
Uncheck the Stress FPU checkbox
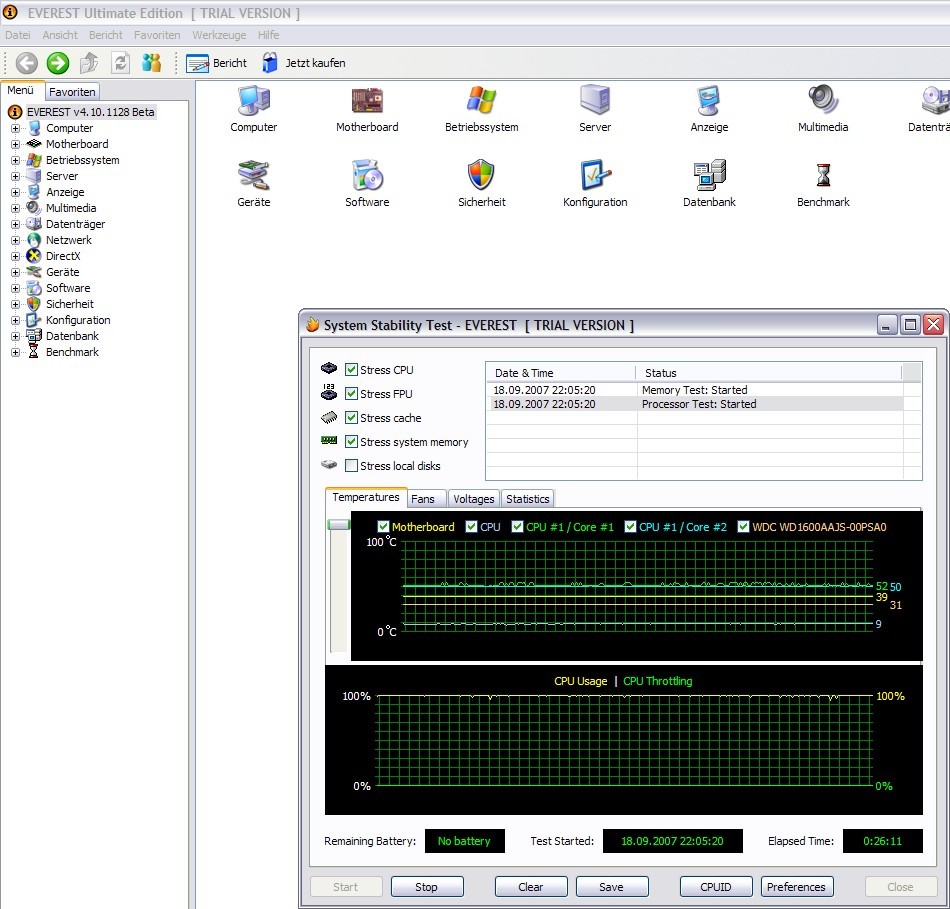click(351, 393)
